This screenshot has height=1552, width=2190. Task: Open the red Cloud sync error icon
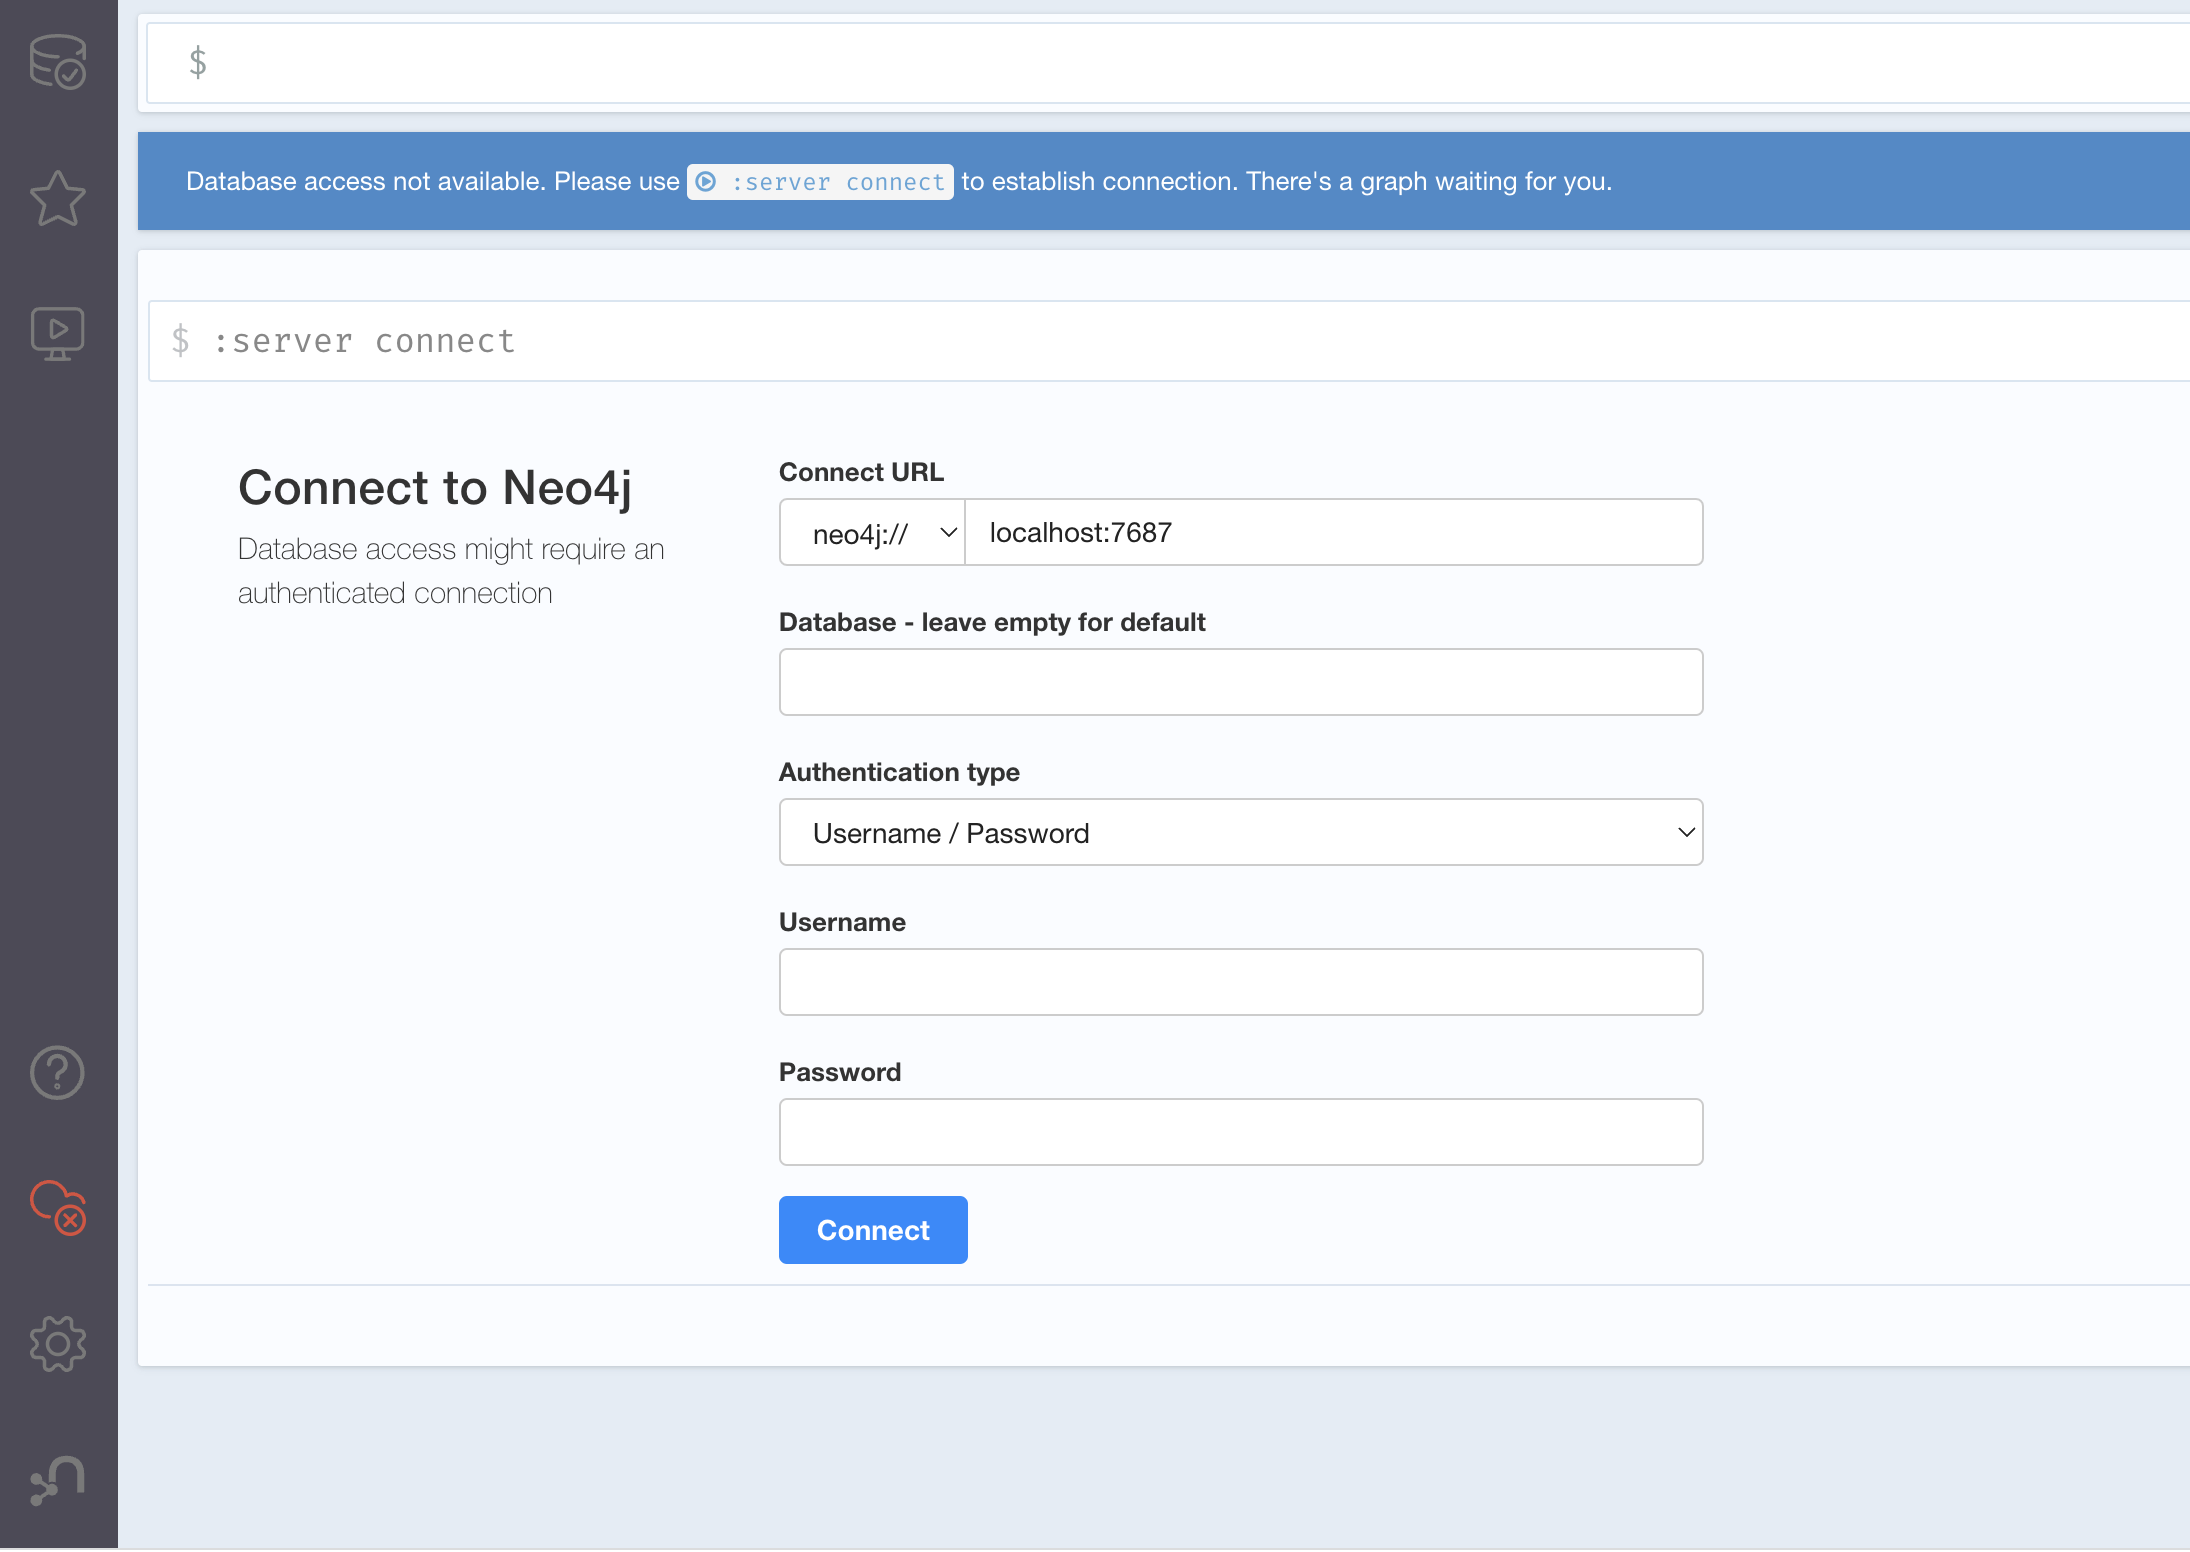[x=58, y=1208]
